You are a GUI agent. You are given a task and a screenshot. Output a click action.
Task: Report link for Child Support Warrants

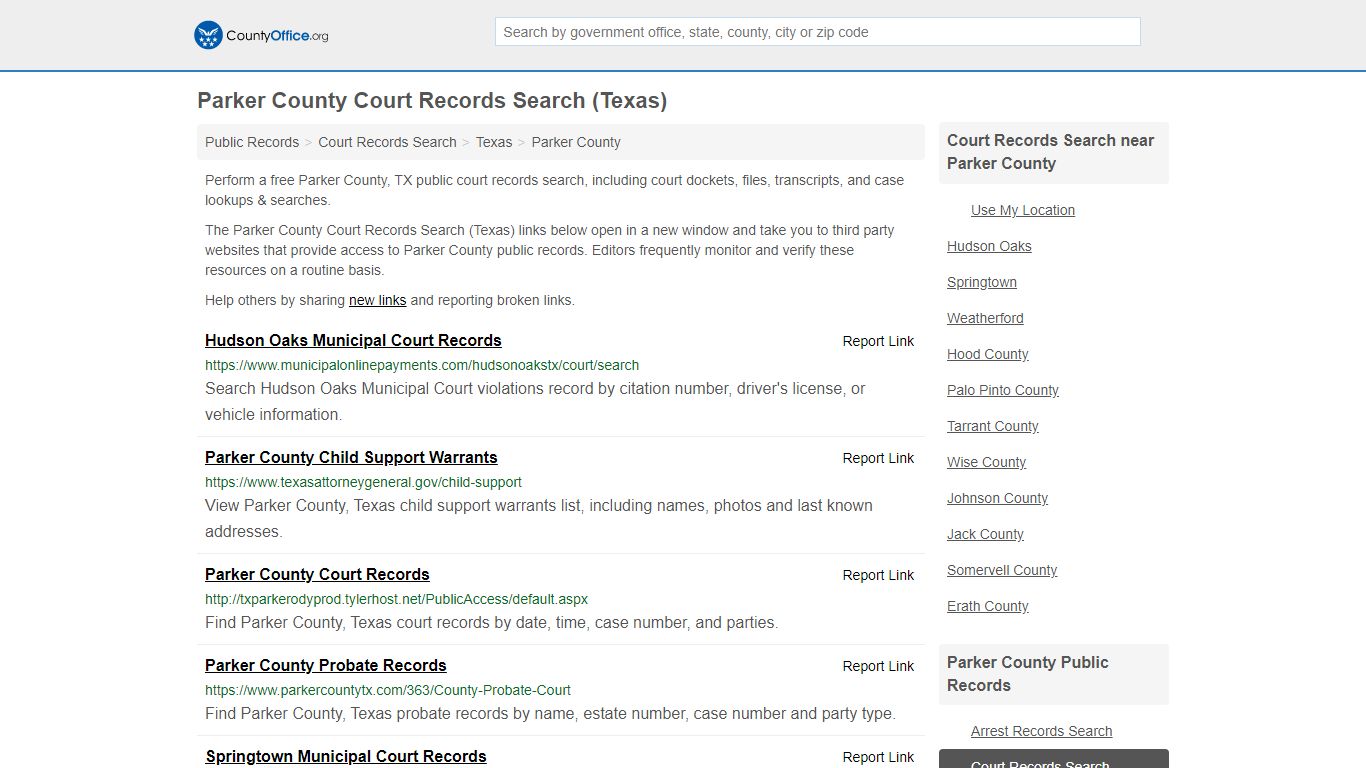tap(878, 458)
